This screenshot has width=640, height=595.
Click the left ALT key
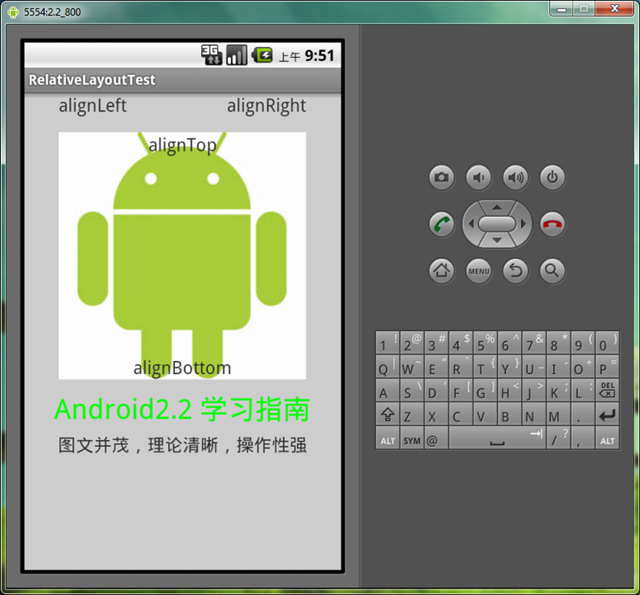(x=387, y=438)
